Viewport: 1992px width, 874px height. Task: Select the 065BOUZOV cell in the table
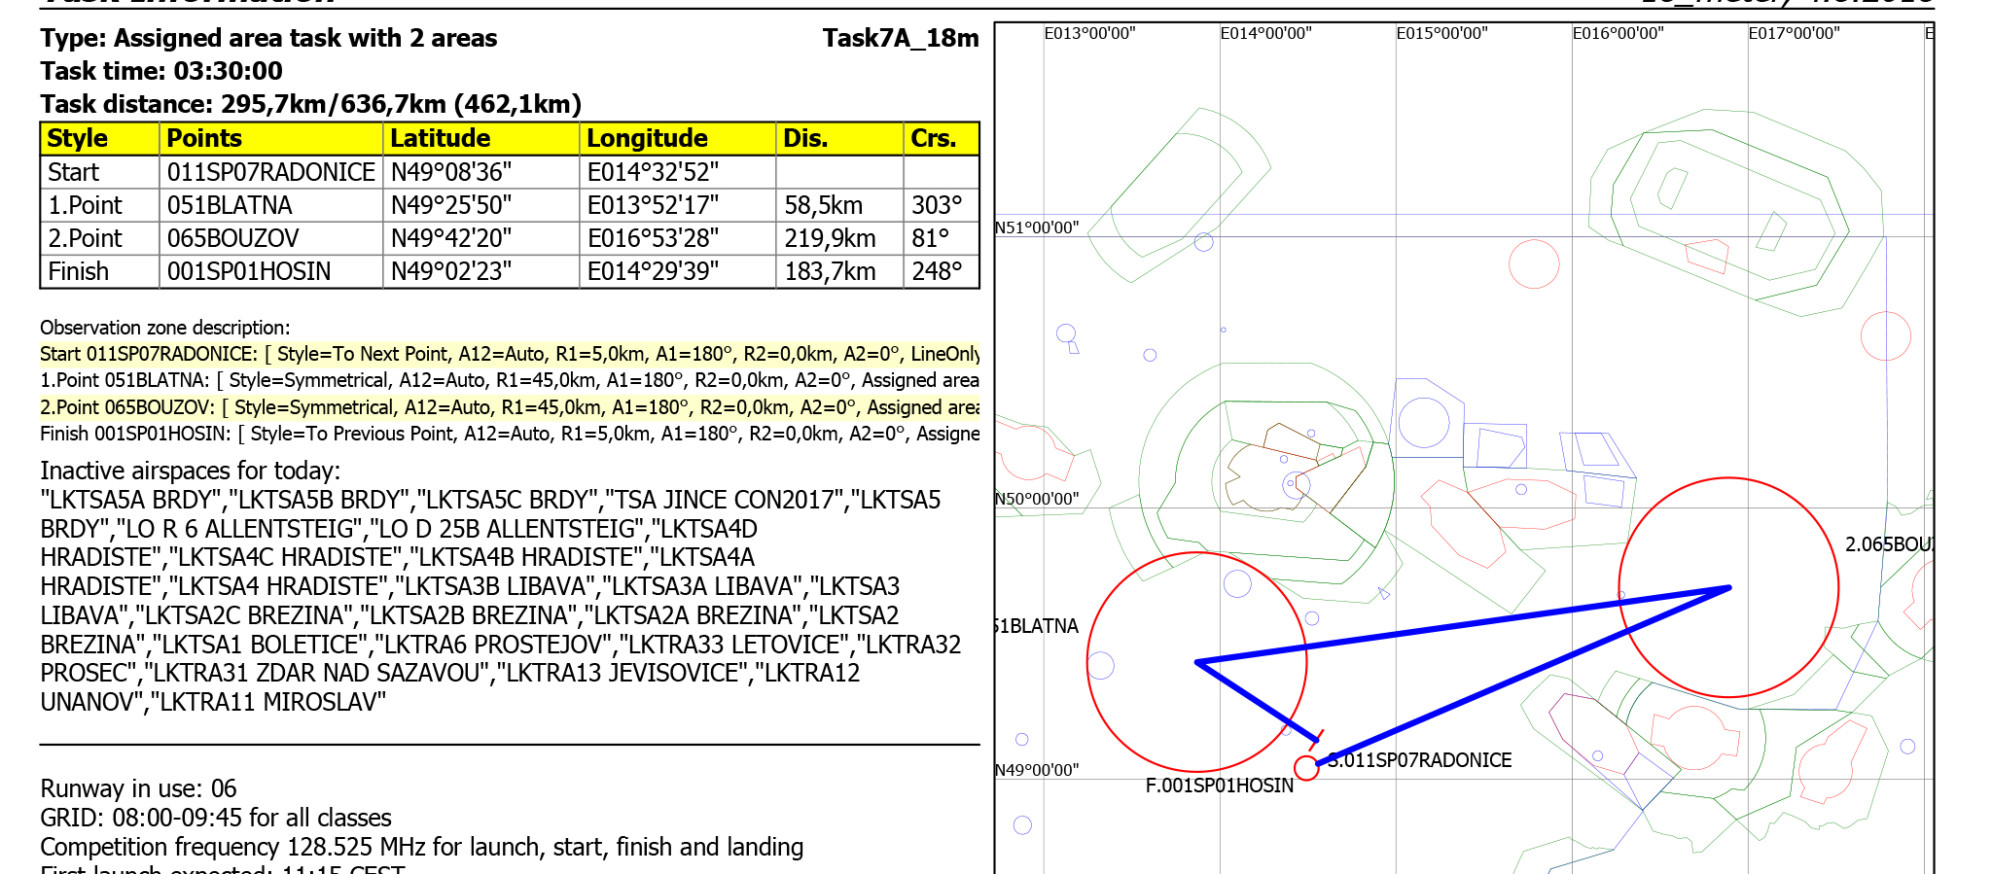click(x=233, y=239)
